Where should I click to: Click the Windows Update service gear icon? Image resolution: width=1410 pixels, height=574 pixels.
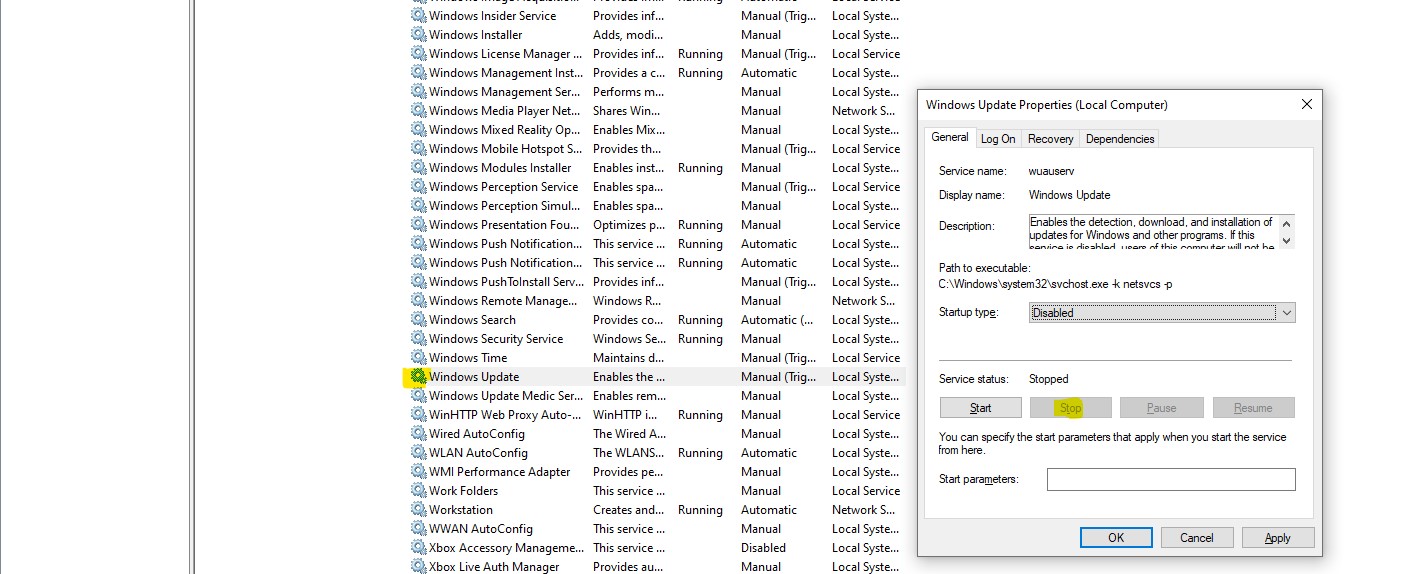(418, 377)
